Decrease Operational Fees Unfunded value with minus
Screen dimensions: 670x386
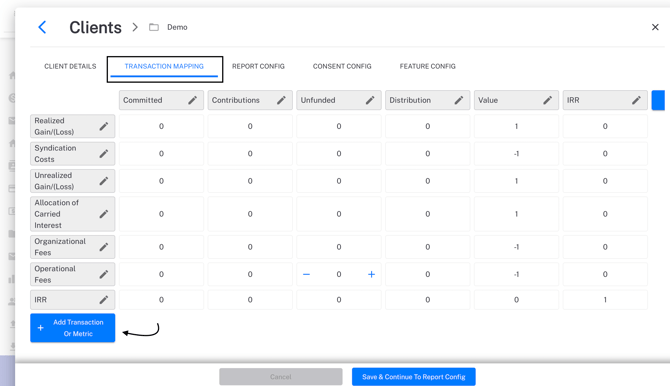tap(306, 274)
